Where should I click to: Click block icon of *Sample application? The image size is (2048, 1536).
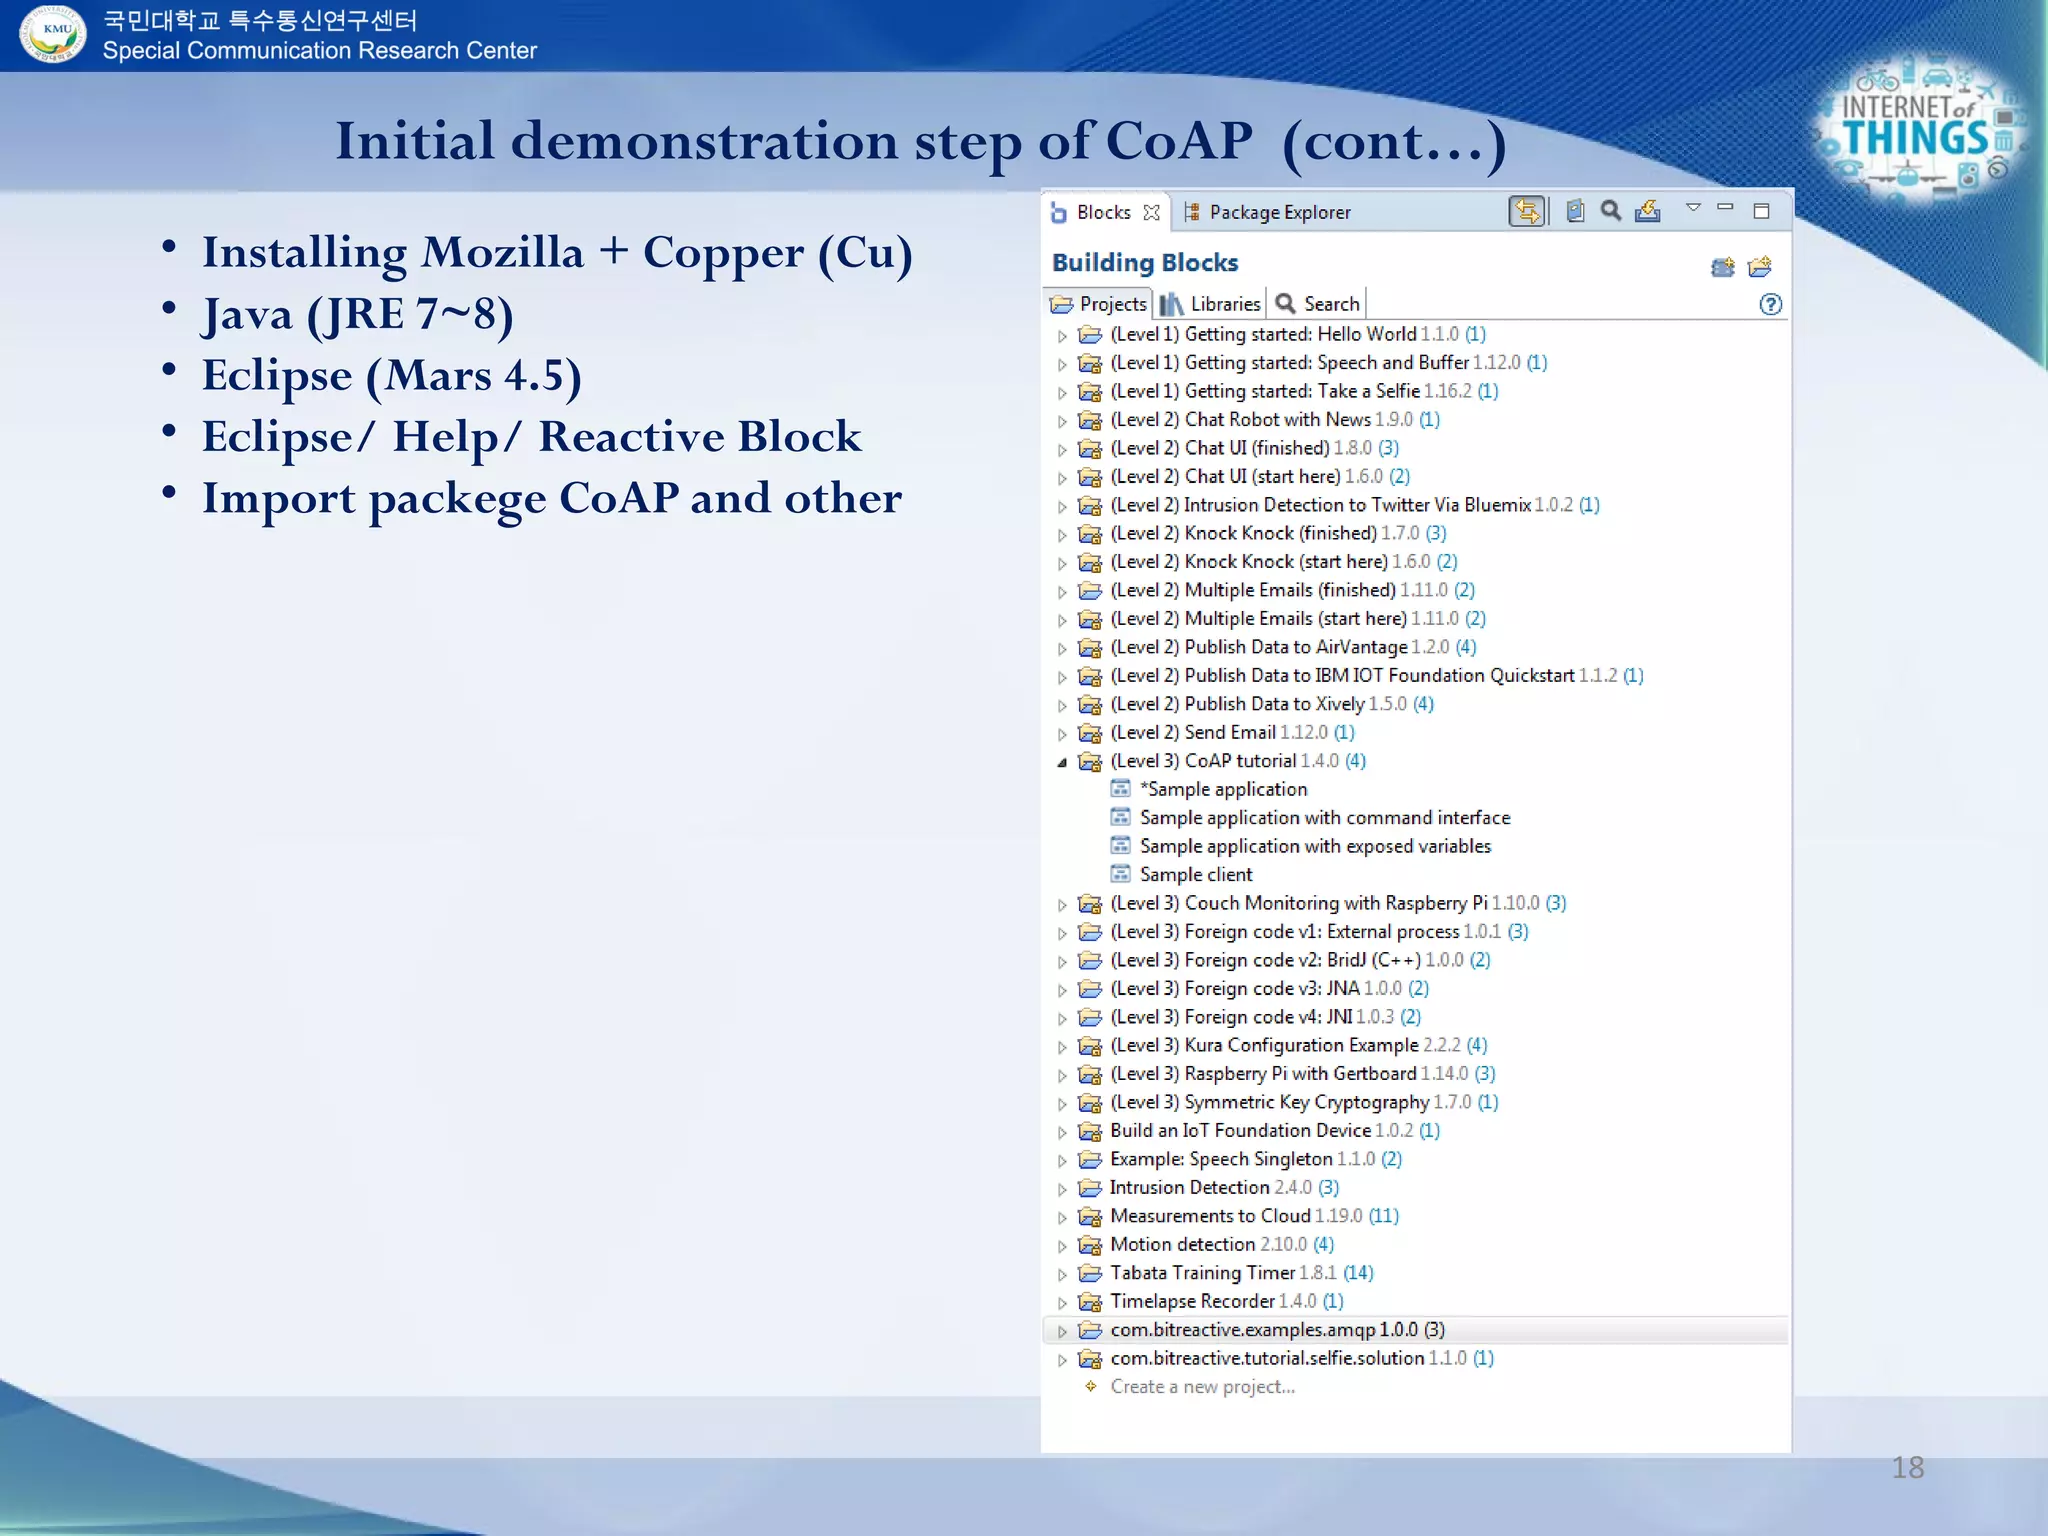pos(1121,789)
